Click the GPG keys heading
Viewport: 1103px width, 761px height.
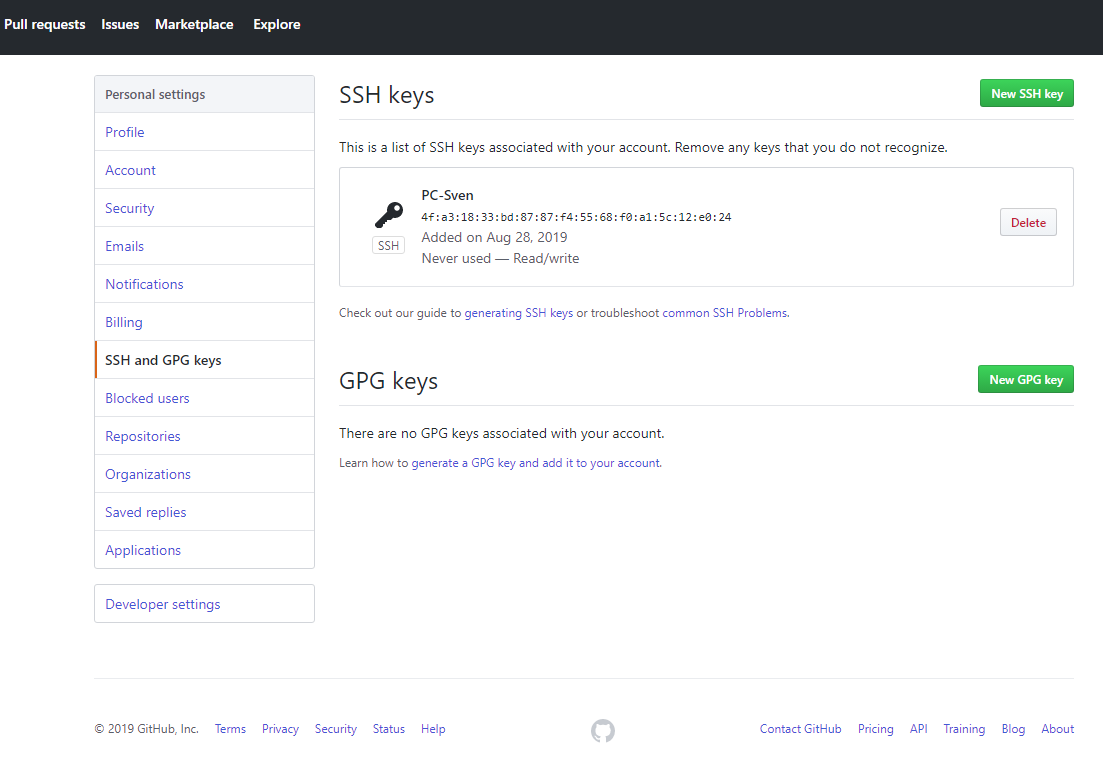coord(388,381)
